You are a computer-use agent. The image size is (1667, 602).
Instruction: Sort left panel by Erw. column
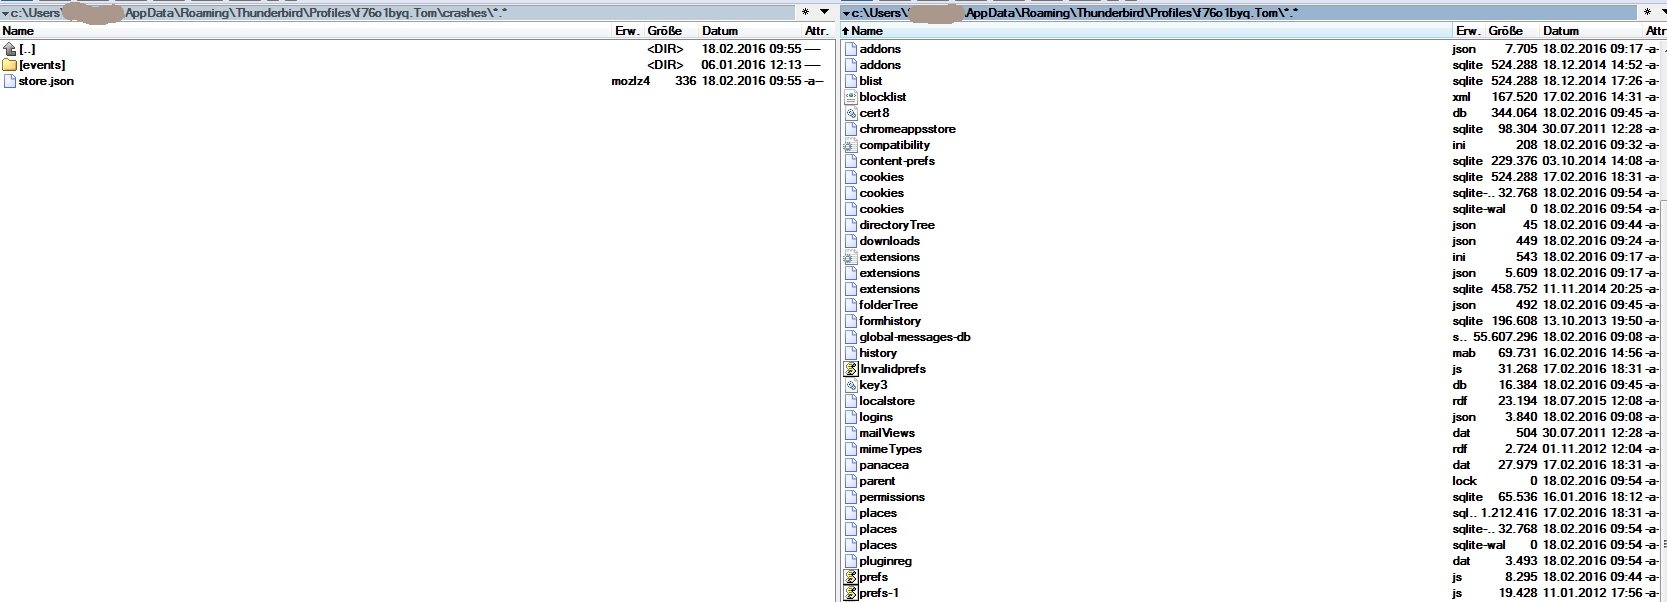628,31
